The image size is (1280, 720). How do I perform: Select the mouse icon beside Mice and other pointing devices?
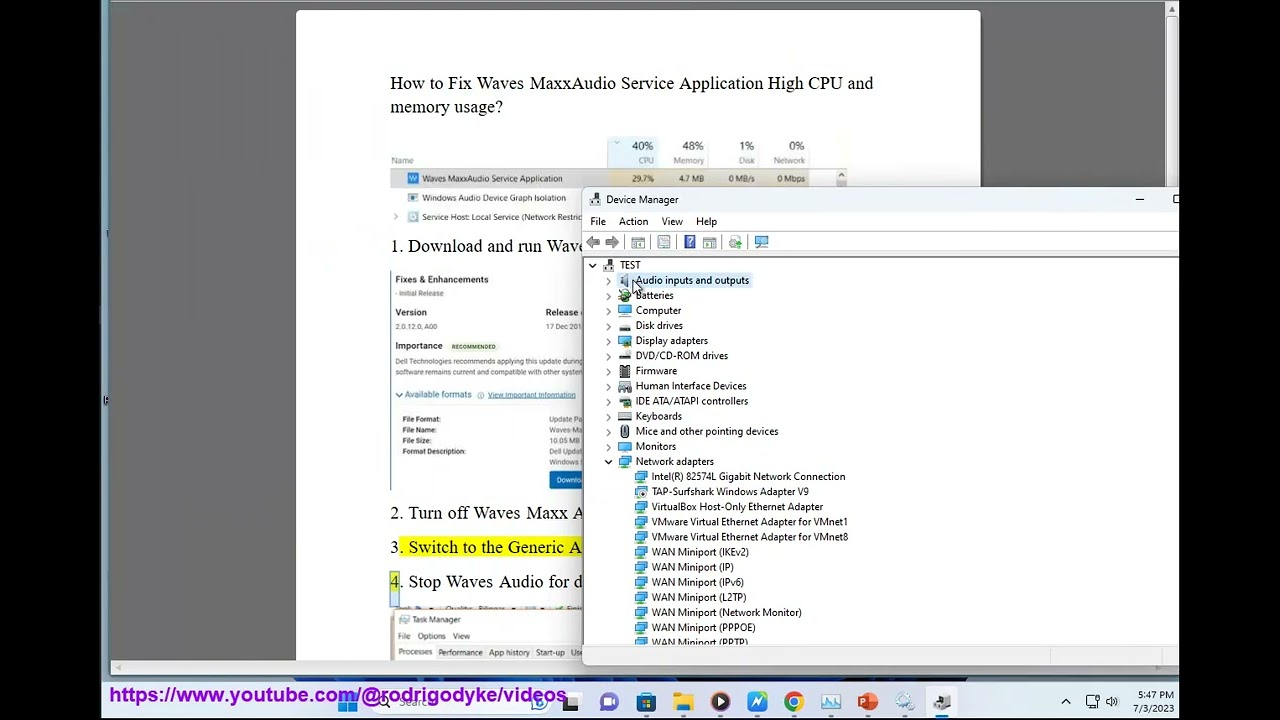(x=625, y=431)
